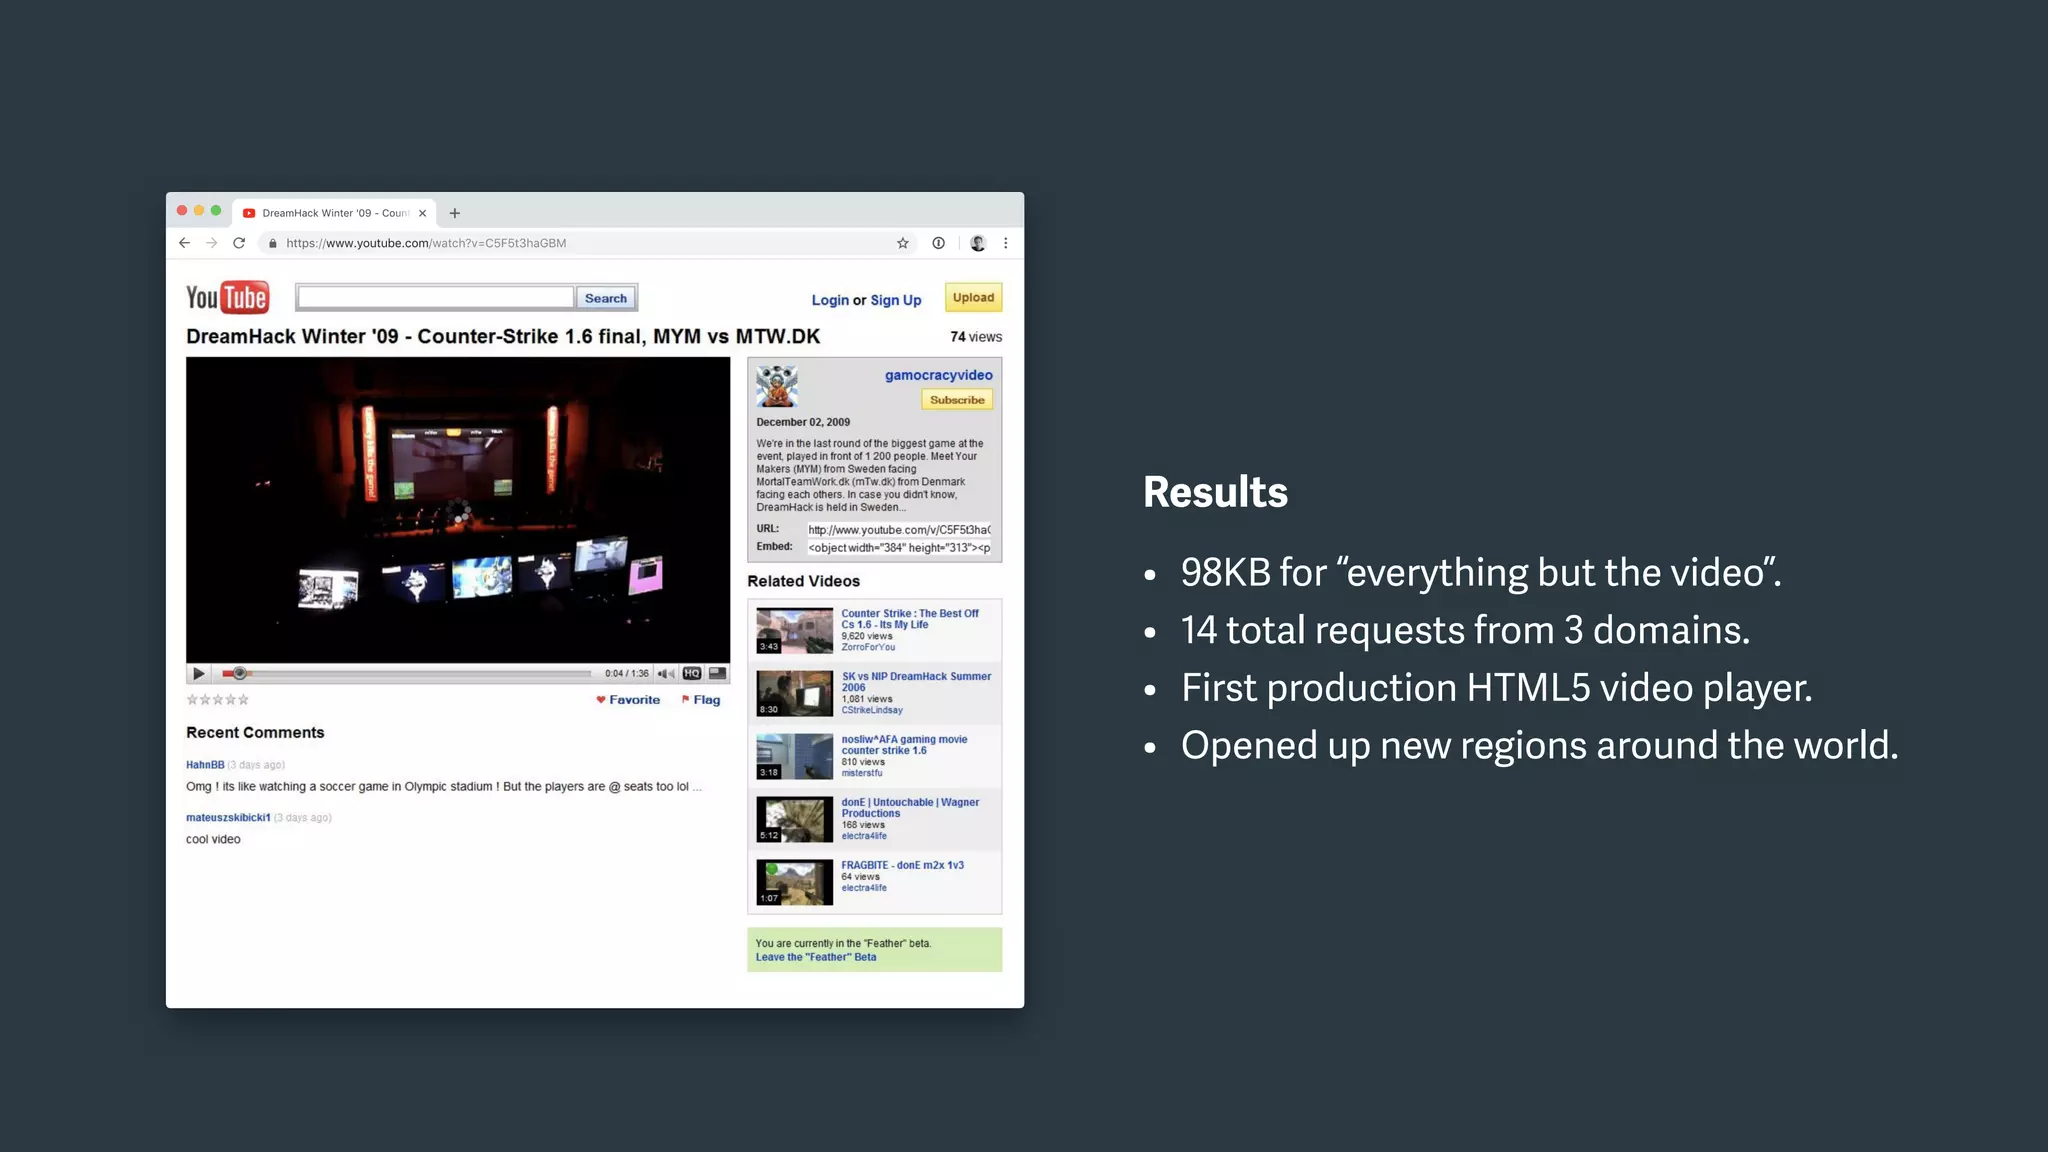Image resolution: width=2048 pixels, height=1152 pixels.
Task: Click the 'Recent Comments' heading
Action: click(255, 733)
